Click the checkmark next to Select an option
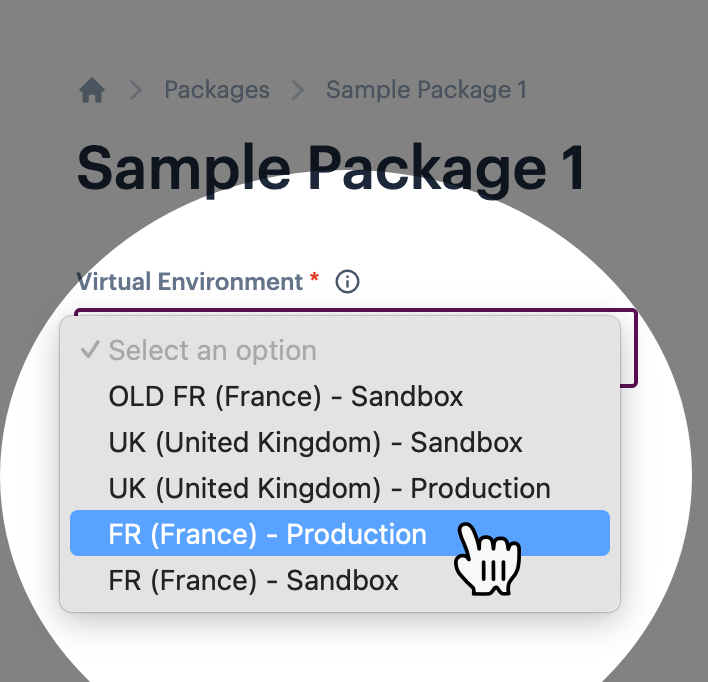This screenshot has height=682, width=708. point(90,350)
